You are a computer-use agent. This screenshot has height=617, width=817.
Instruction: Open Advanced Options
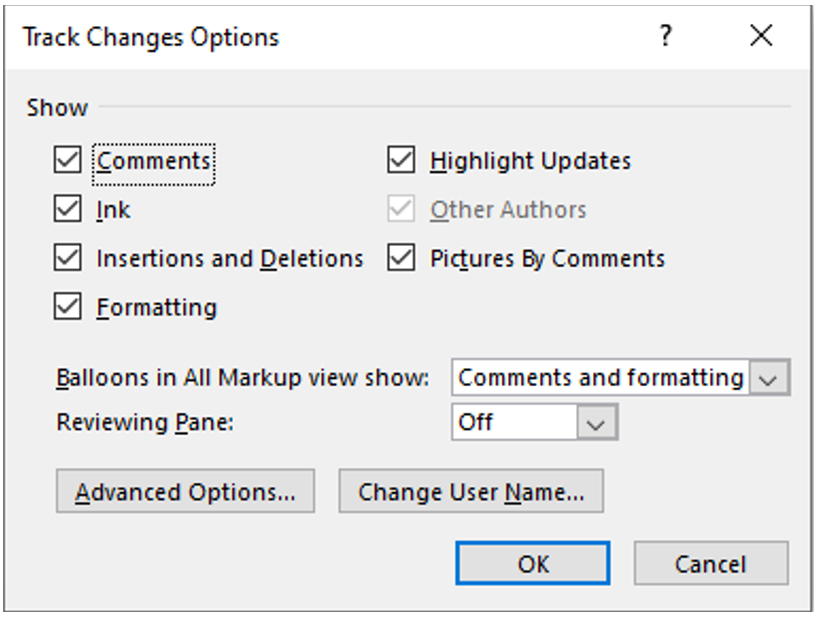pos(185,492)
